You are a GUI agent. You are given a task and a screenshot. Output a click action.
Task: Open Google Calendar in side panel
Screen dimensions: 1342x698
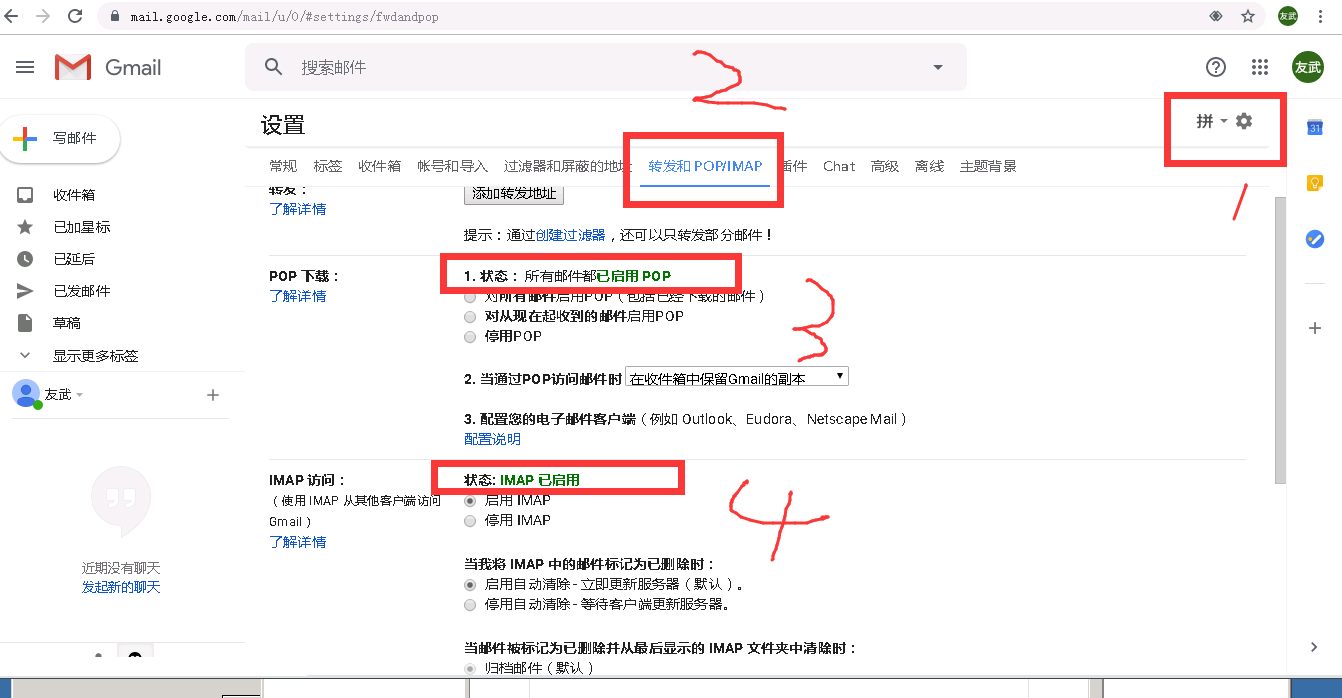click(1315, 128)
